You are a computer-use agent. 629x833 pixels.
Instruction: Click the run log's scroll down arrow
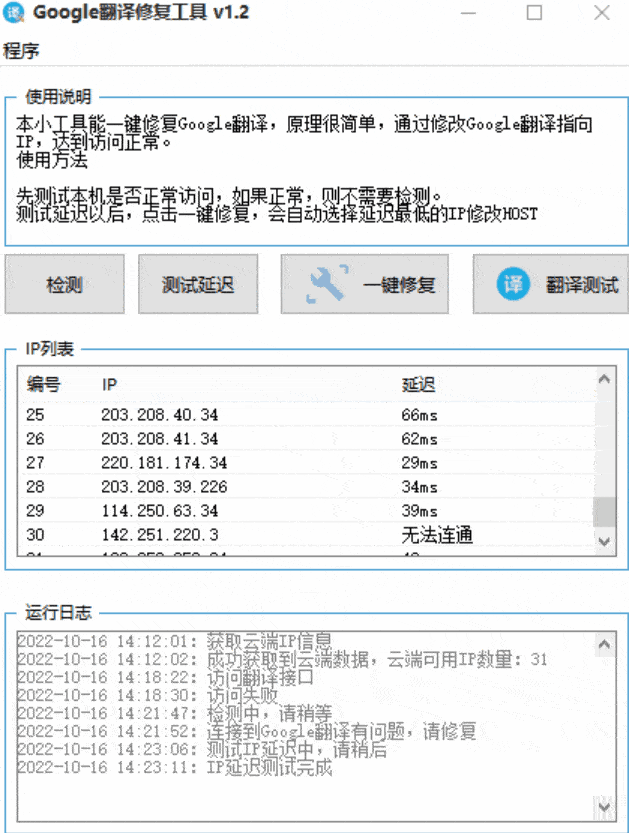pyautogui.click(x=604, y=806)
